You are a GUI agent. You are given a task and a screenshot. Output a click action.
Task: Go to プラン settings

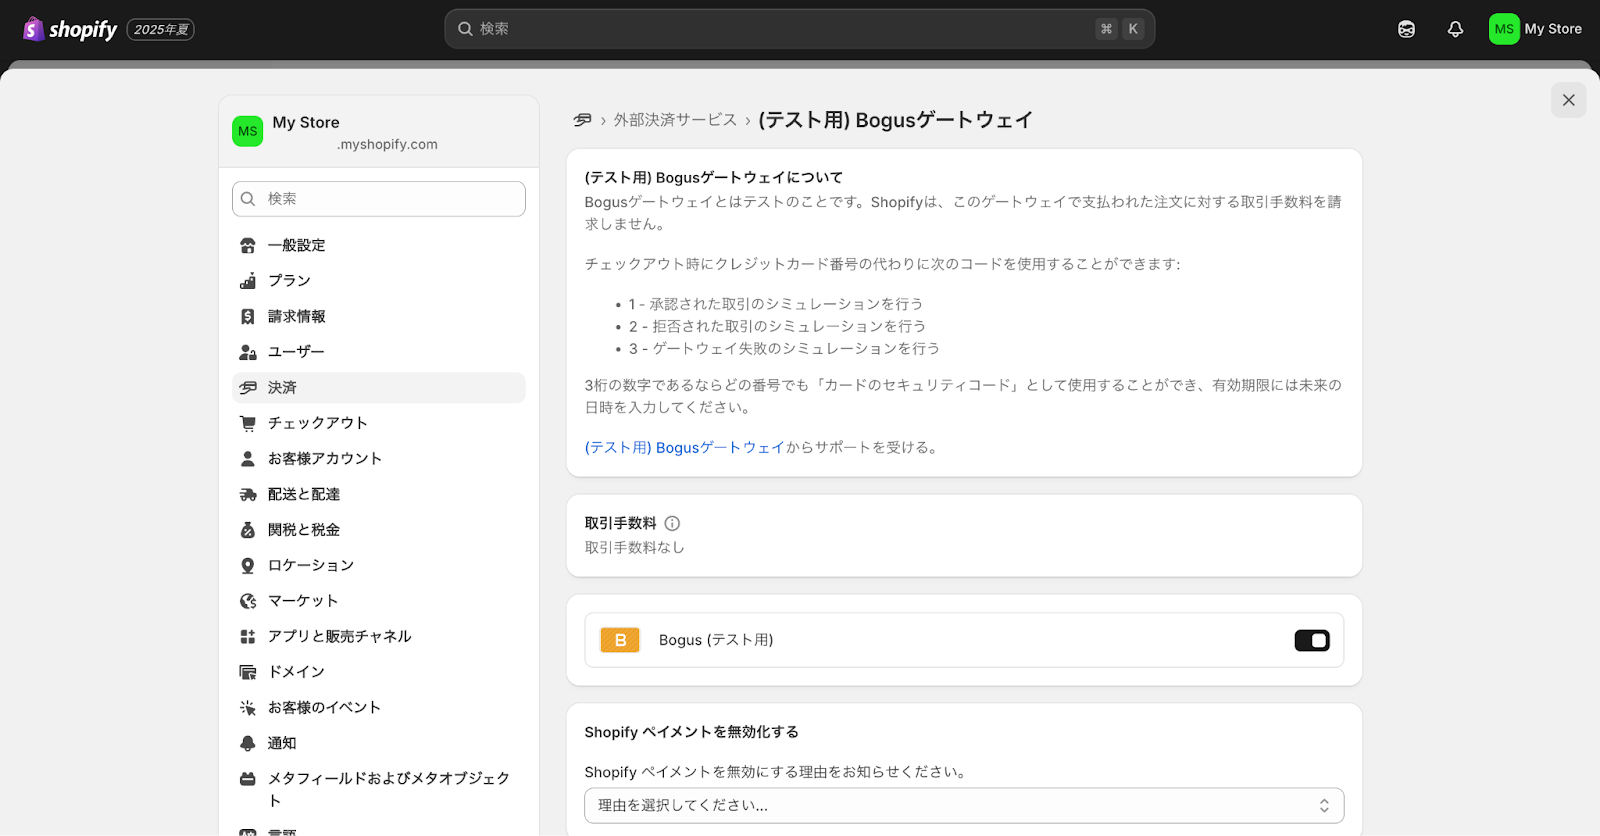pos(378,281)
